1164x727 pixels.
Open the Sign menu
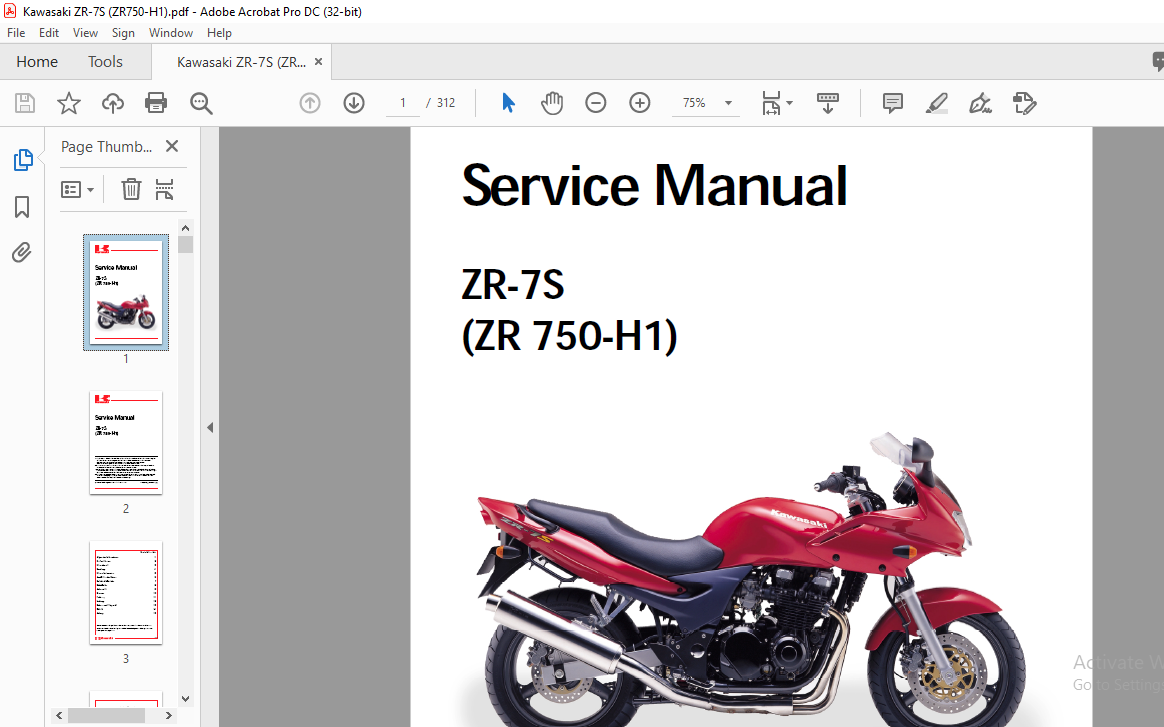(123, 33)
